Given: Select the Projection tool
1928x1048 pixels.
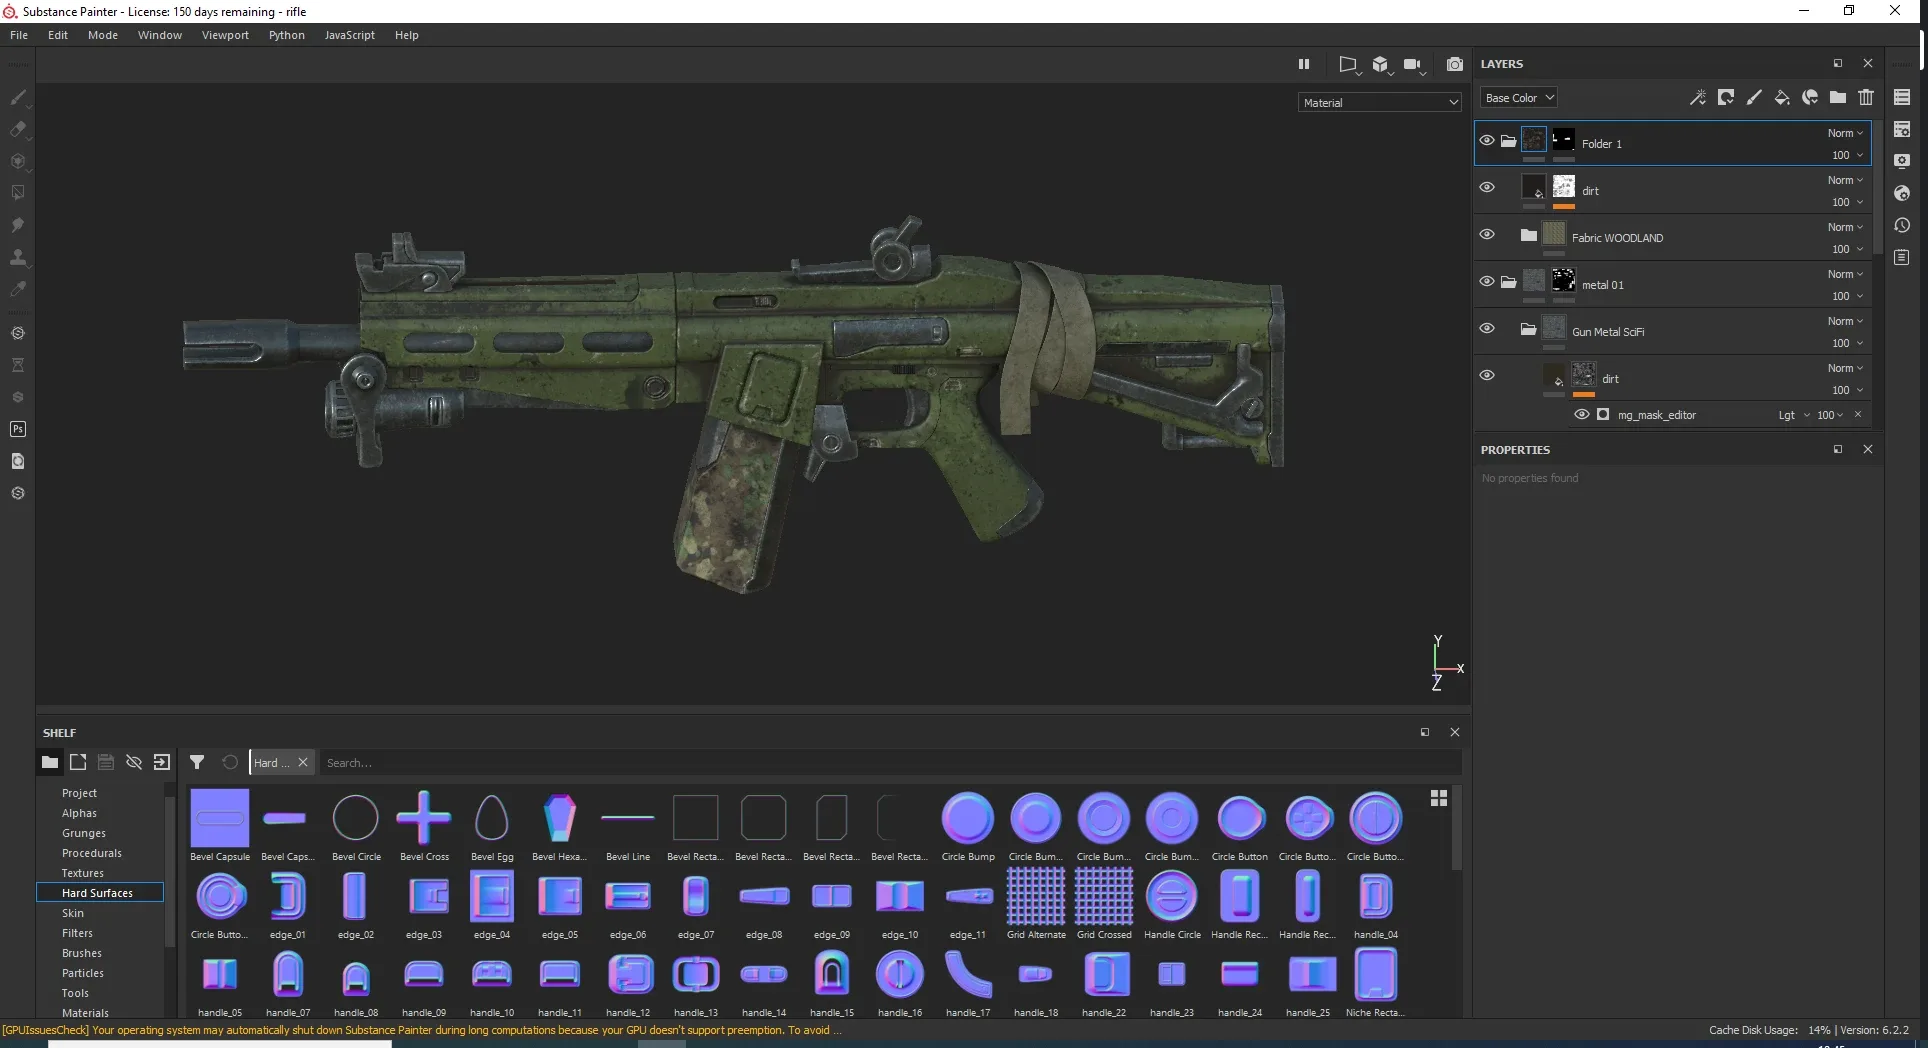Looking at the screenshot, I should tap(18, 161).
